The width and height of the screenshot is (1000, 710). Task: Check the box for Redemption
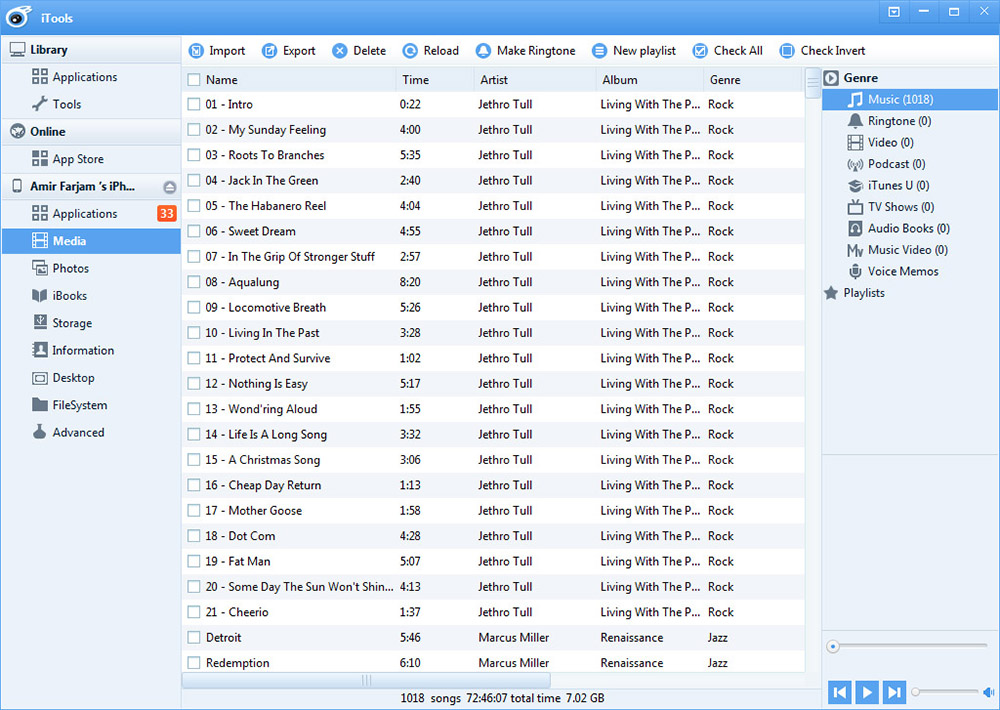coord(194,663)
